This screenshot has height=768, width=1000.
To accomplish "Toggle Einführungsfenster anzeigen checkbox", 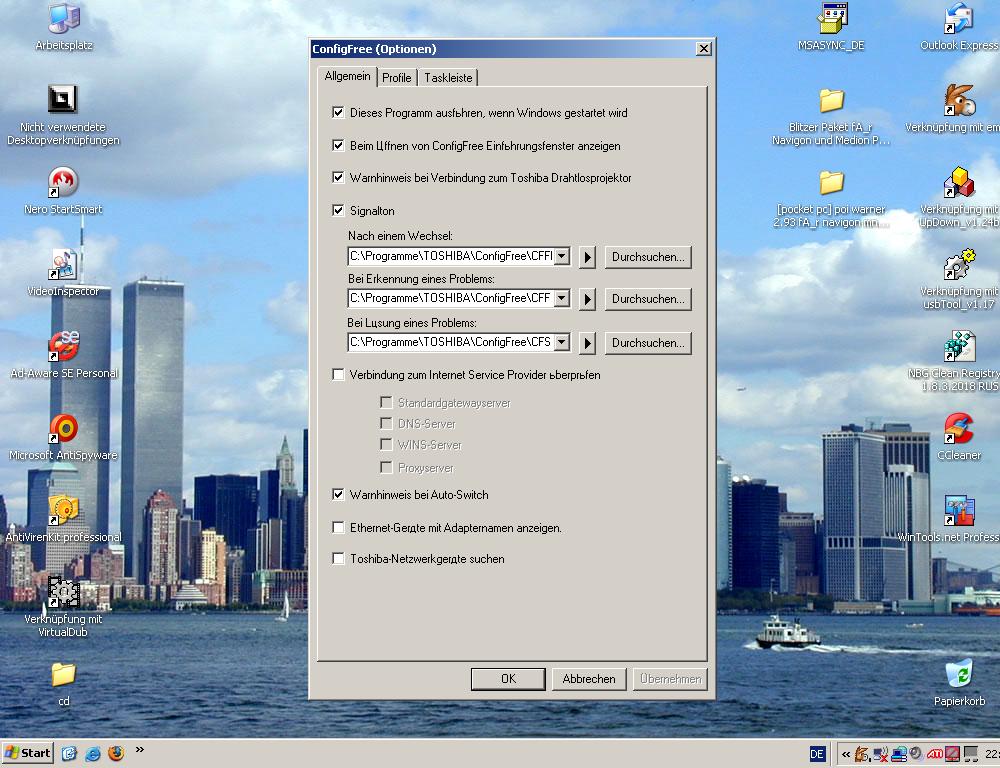I will click(339, 145).
